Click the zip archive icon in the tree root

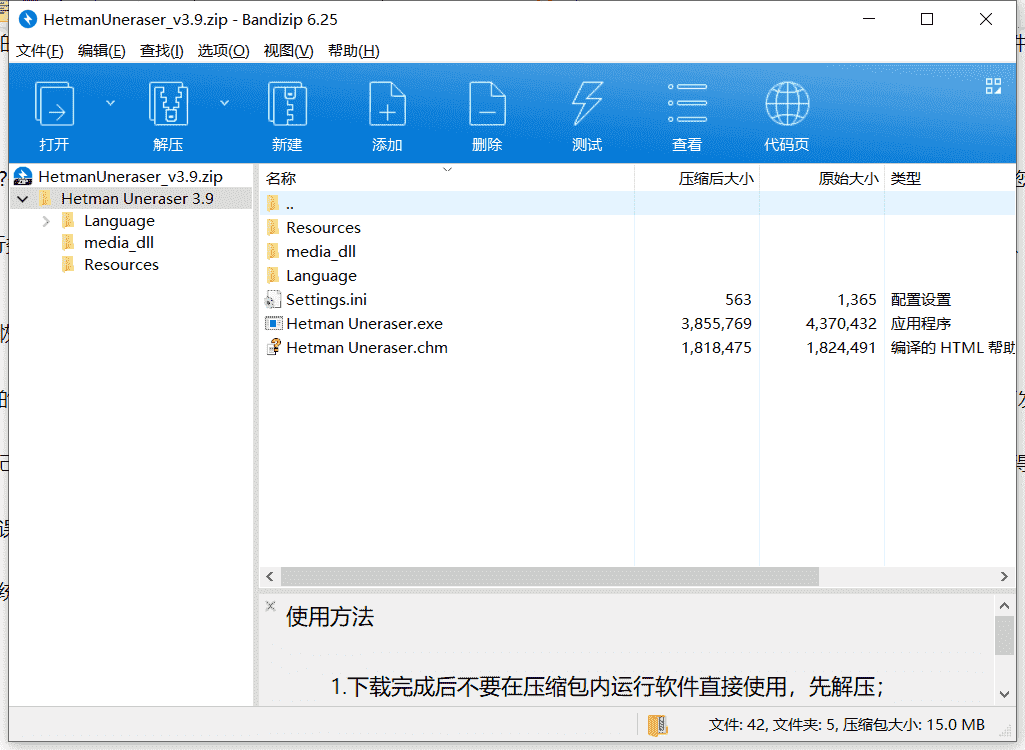[23, 177]
